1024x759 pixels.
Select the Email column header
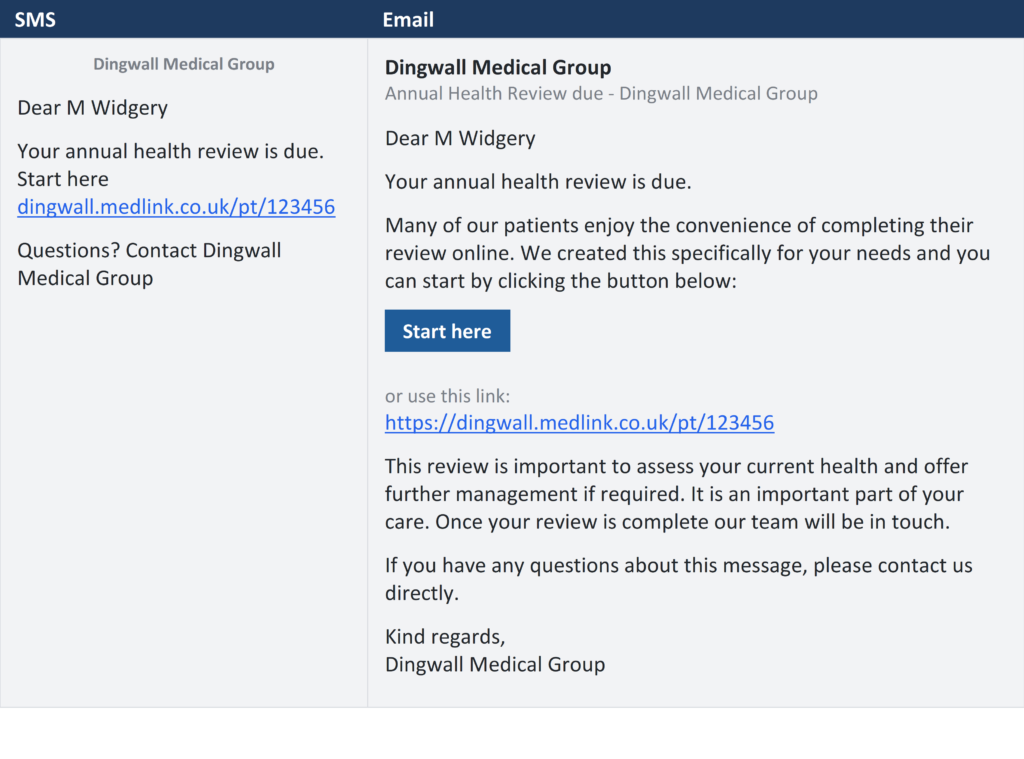[408, 20]
